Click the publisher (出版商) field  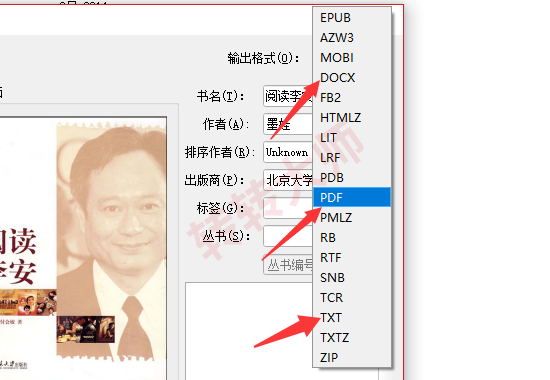(x=288, y=180)
